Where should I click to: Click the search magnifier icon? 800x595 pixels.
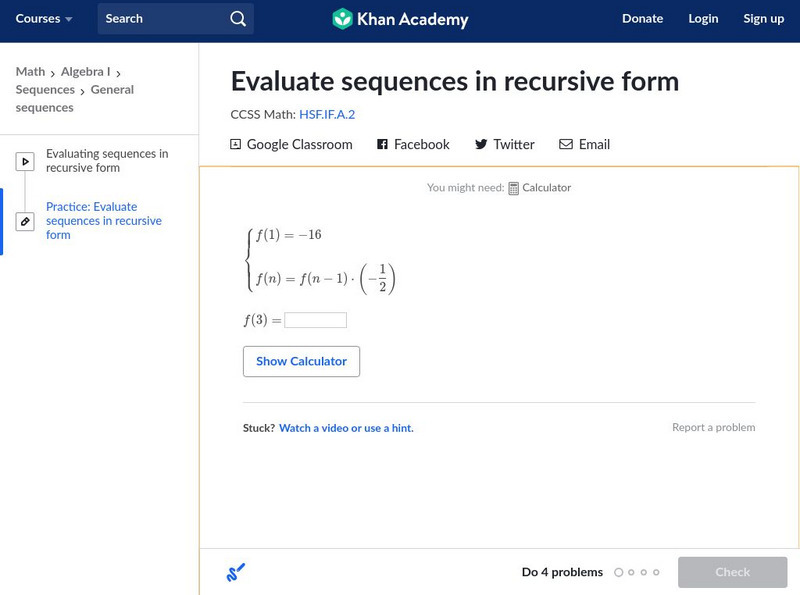tap(238, 19)
